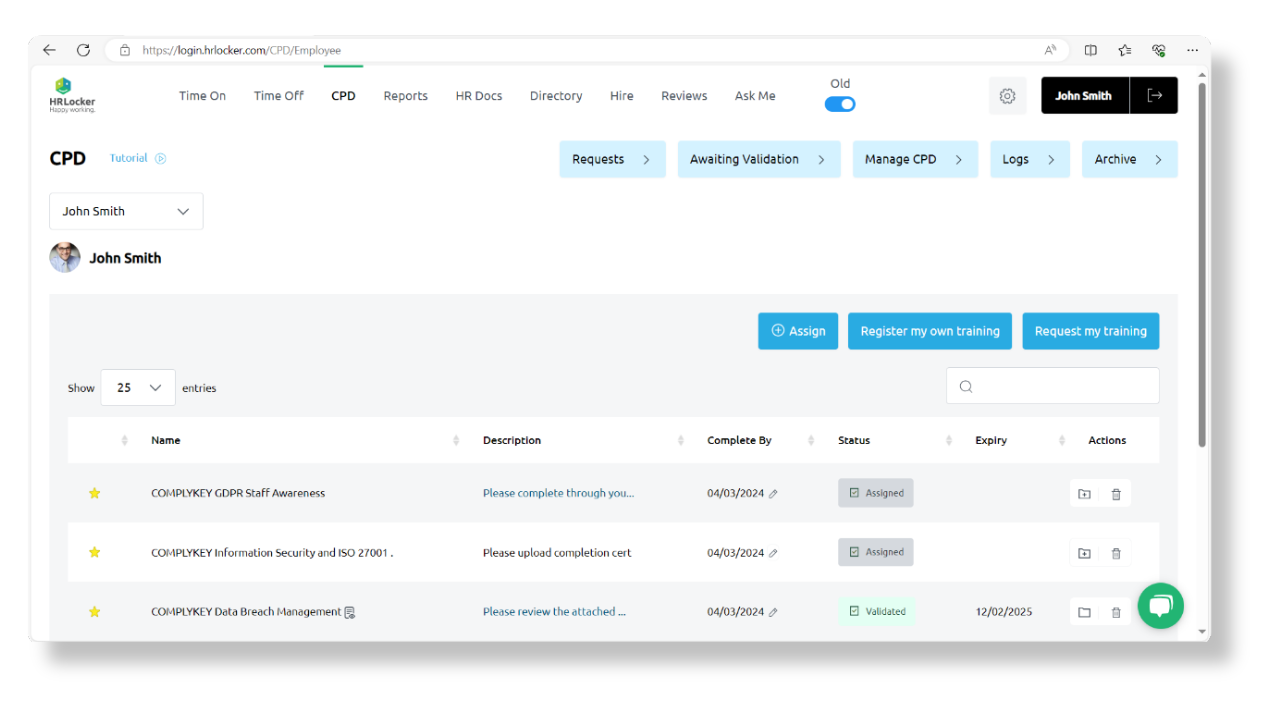The width and height of the screenshot is (1280, 720).
Task: Click the Register my own training button
Action: pyautogui.click(x=929, y=331)
